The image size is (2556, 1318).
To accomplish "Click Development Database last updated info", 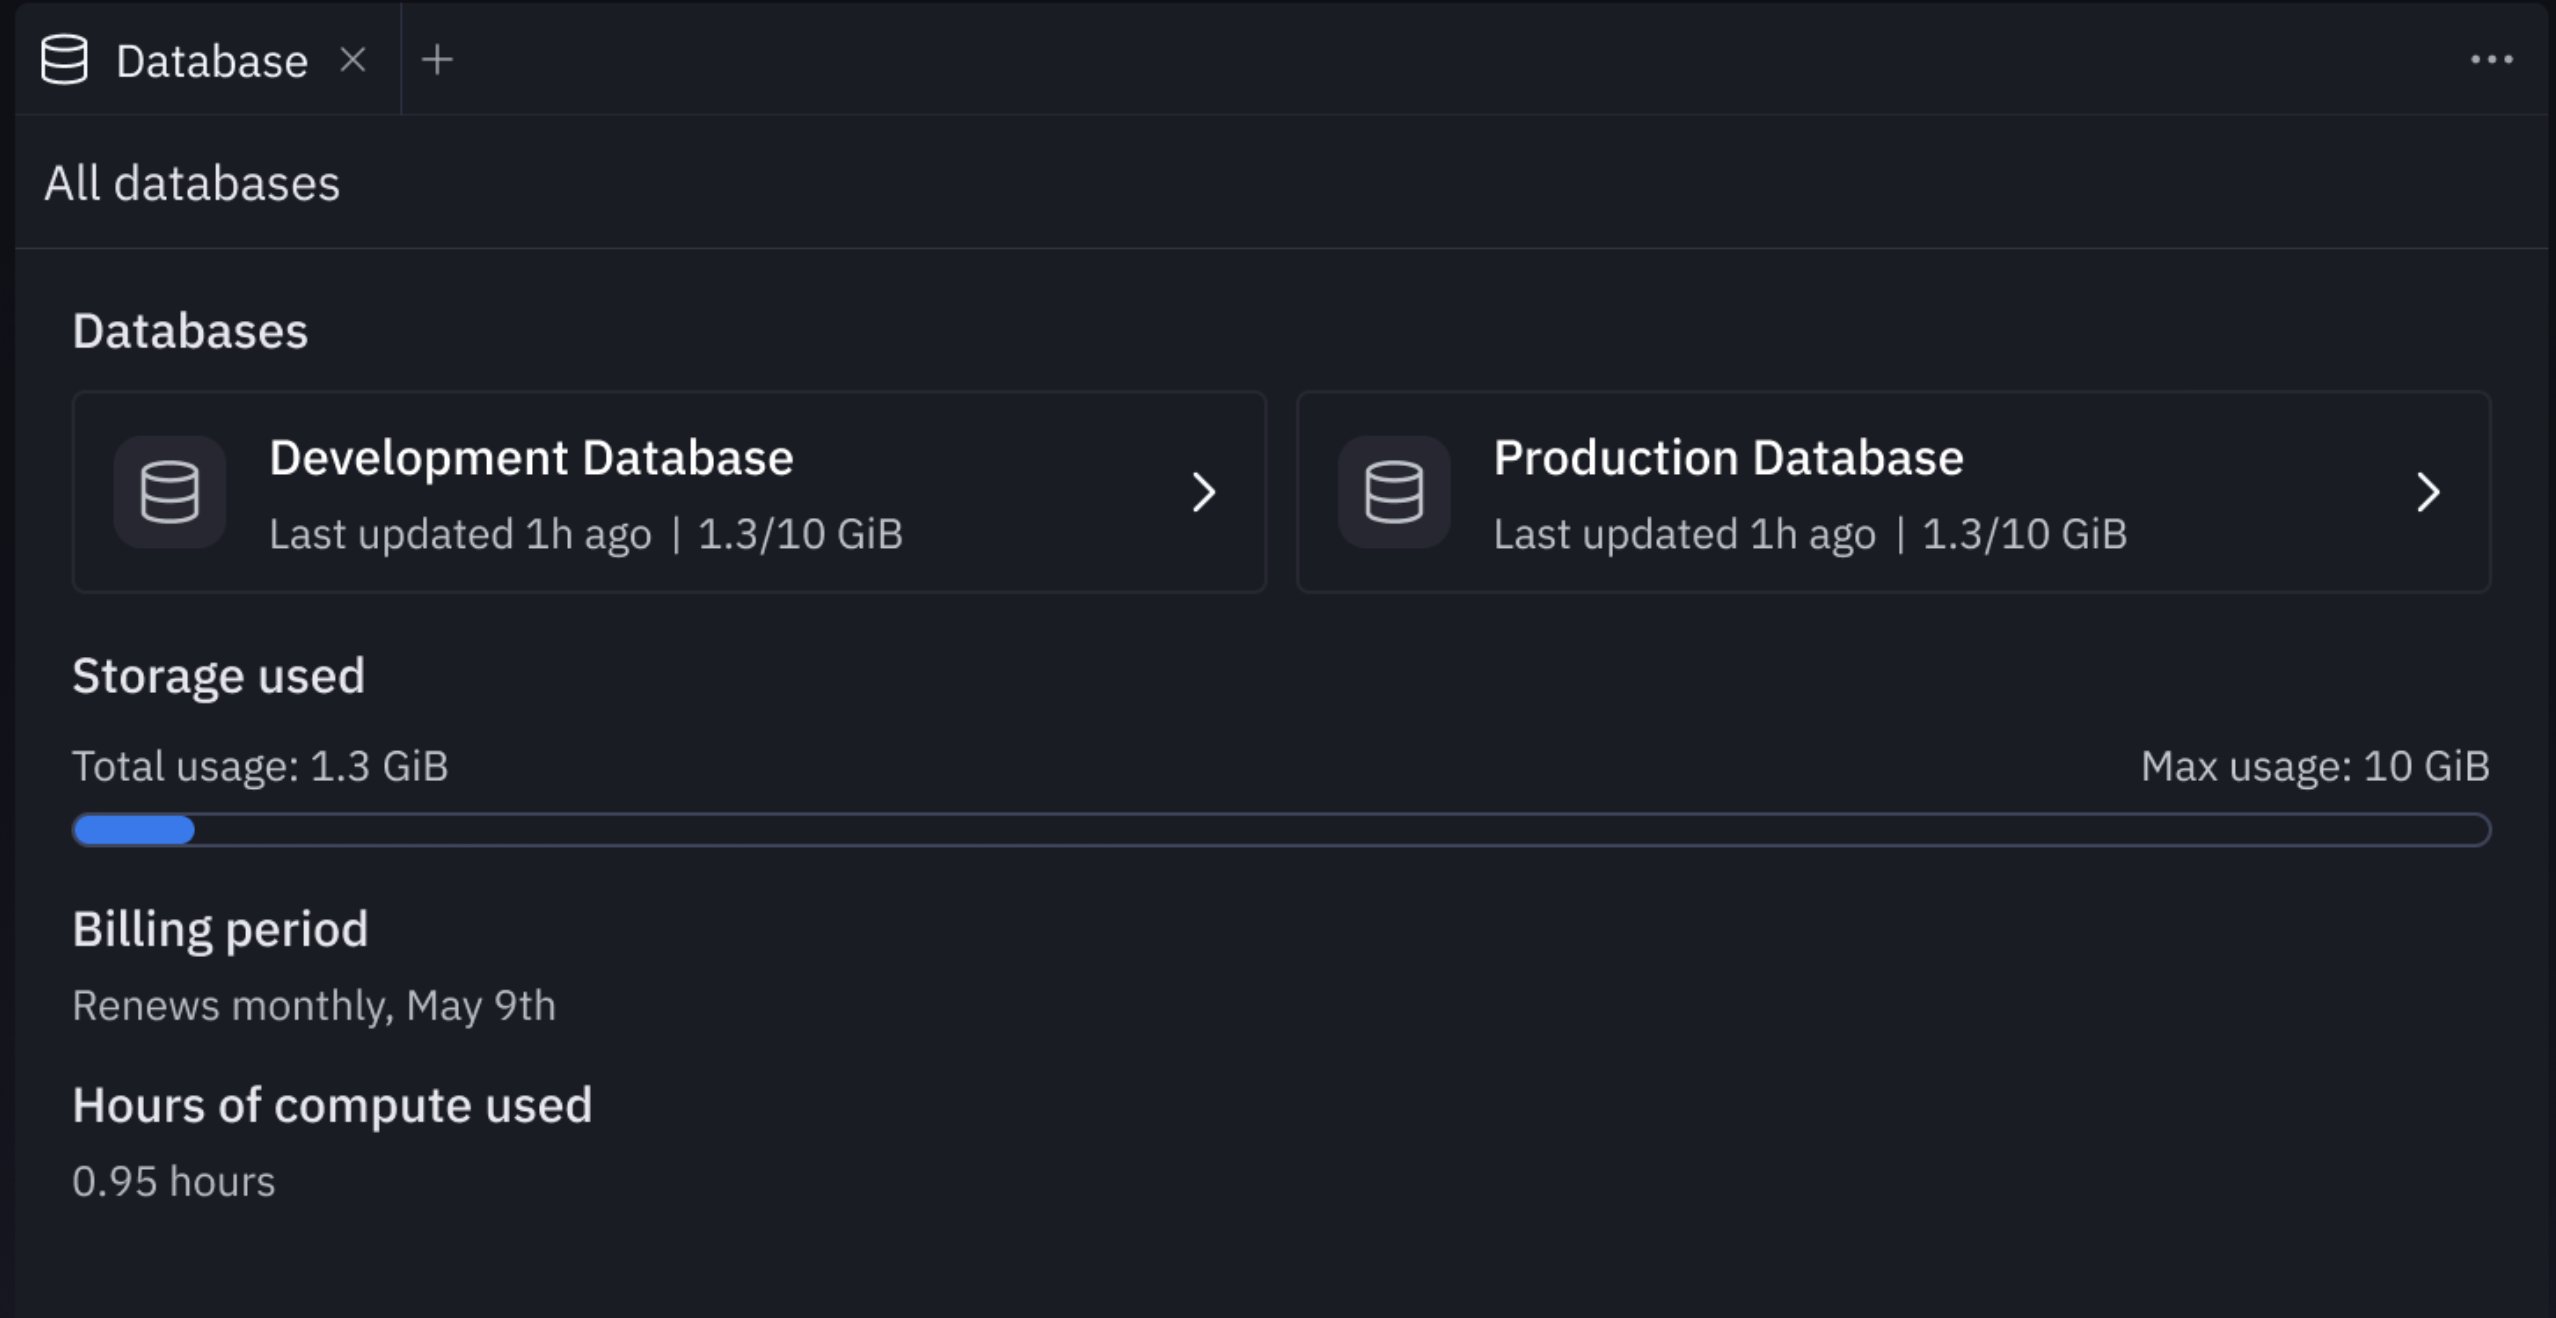I will tap(586, 534).
